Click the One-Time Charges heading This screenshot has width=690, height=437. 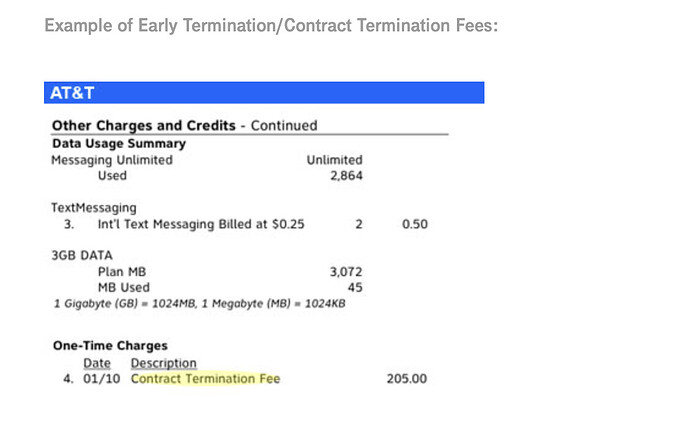tap(110, 345)
